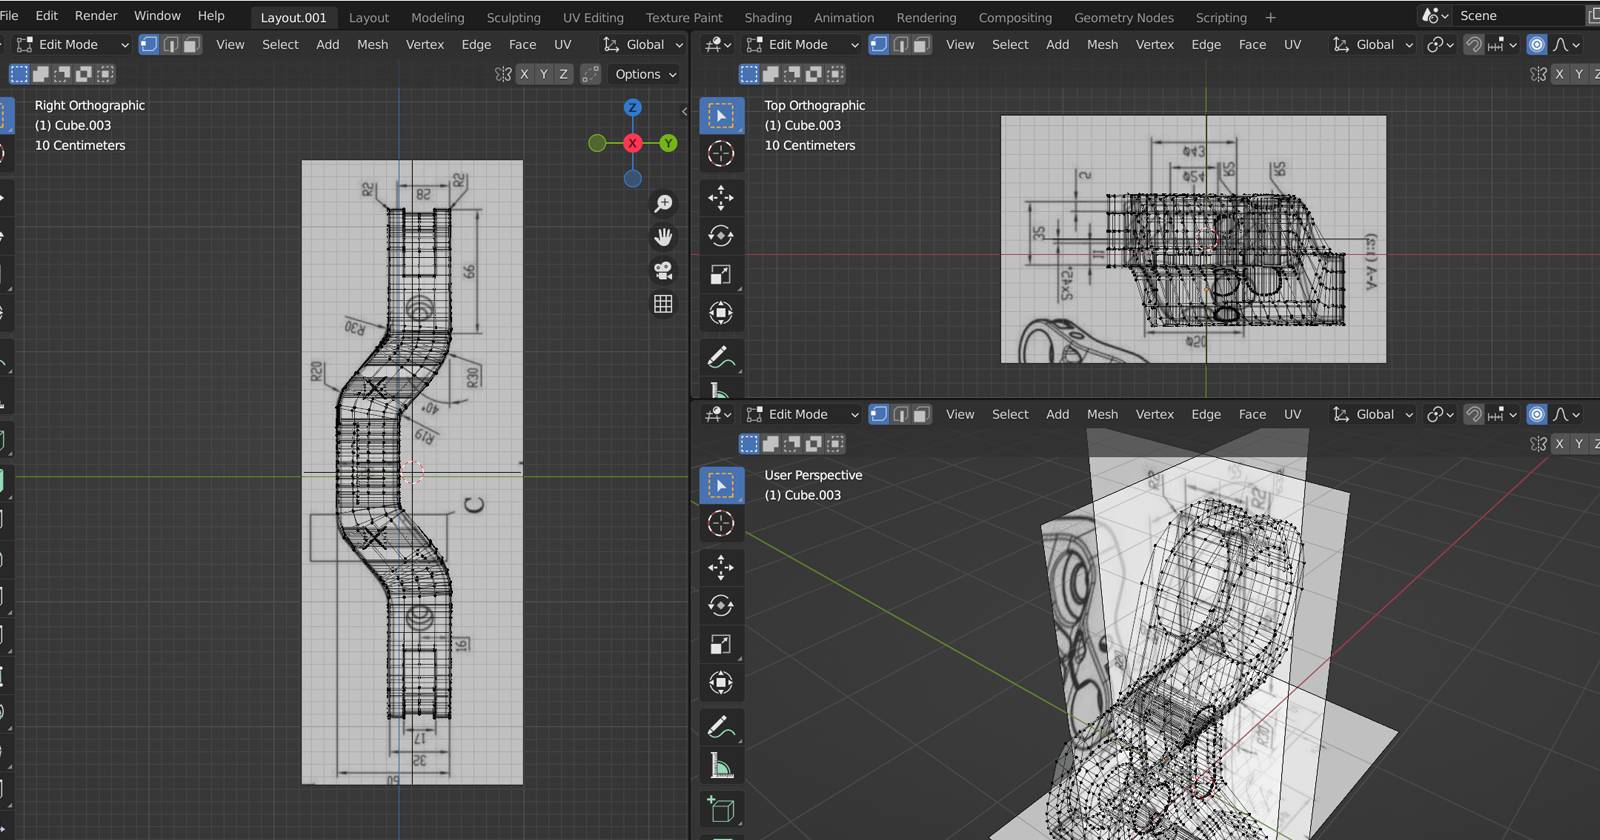
Task: Pick the Scale tool in User Perspective viewport
Action: 720,644
